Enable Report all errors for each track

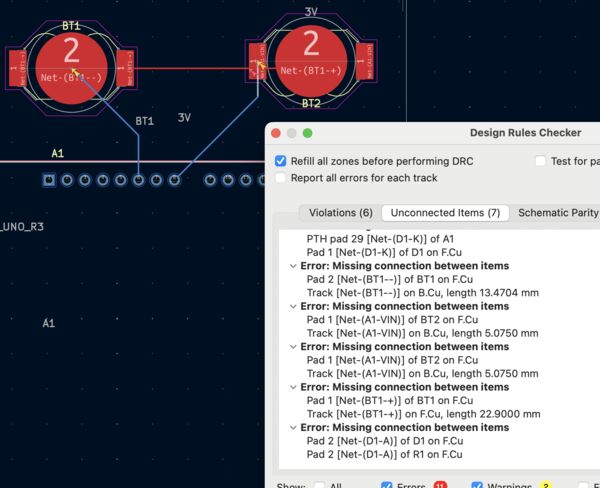click(280, 178)
